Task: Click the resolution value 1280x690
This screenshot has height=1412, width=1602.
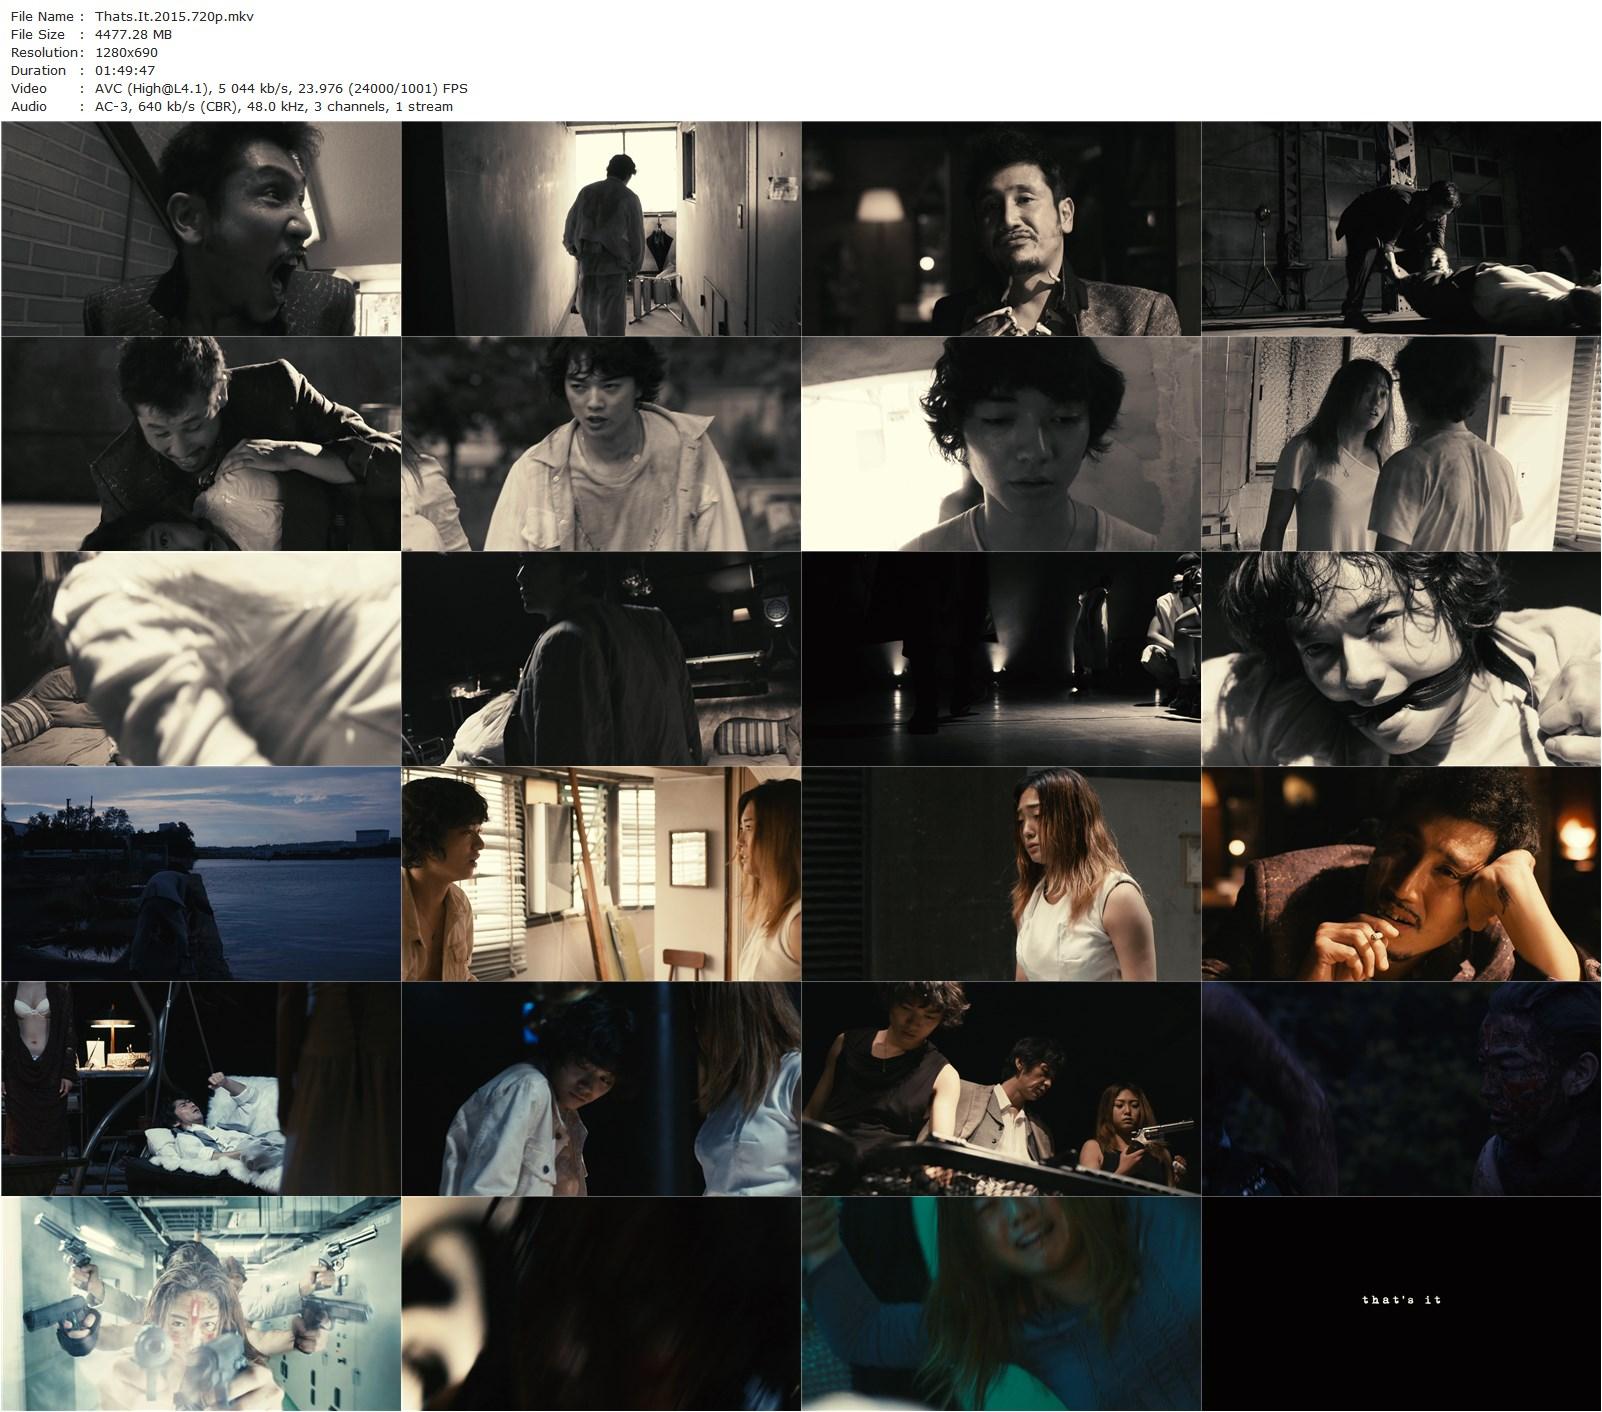Action: click(124, 52)
